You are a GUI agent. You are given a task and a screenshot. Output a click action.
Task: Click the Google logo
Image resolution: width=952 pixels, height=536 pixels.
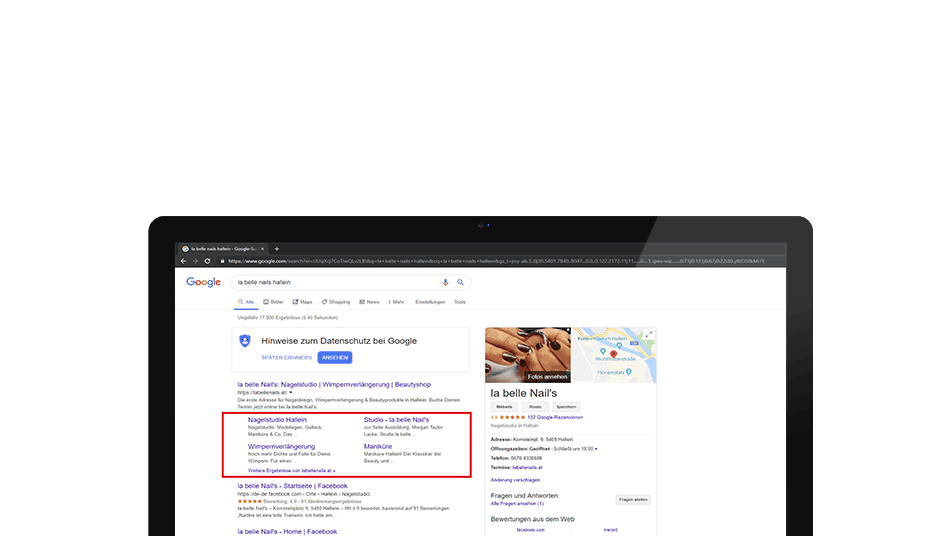(x=203, y=282)
